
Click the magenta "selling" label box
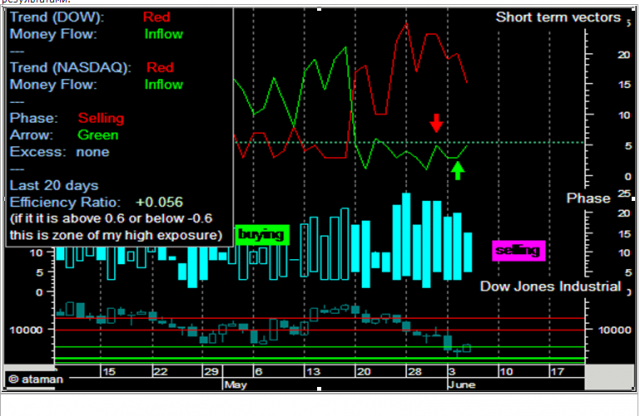[x=518, y=251]
